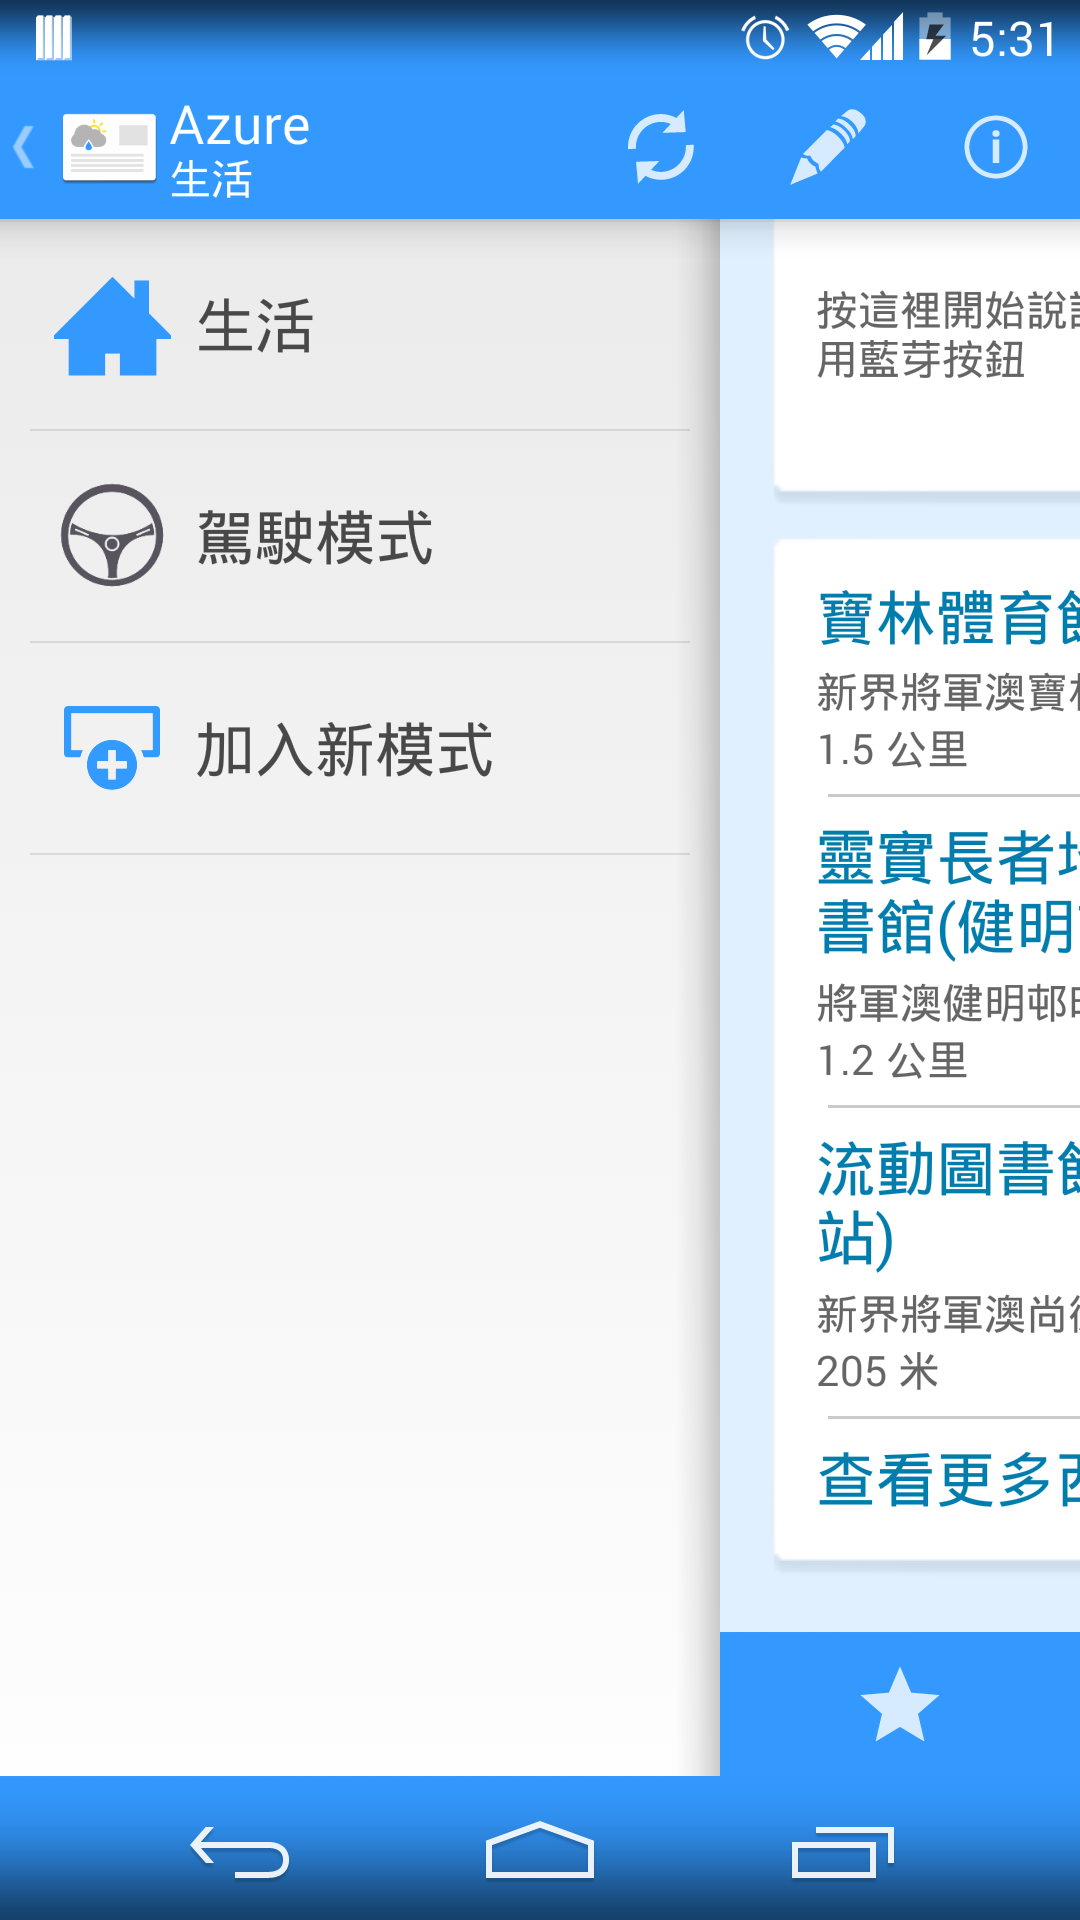Open 寶林體育館 listing link

948,618
